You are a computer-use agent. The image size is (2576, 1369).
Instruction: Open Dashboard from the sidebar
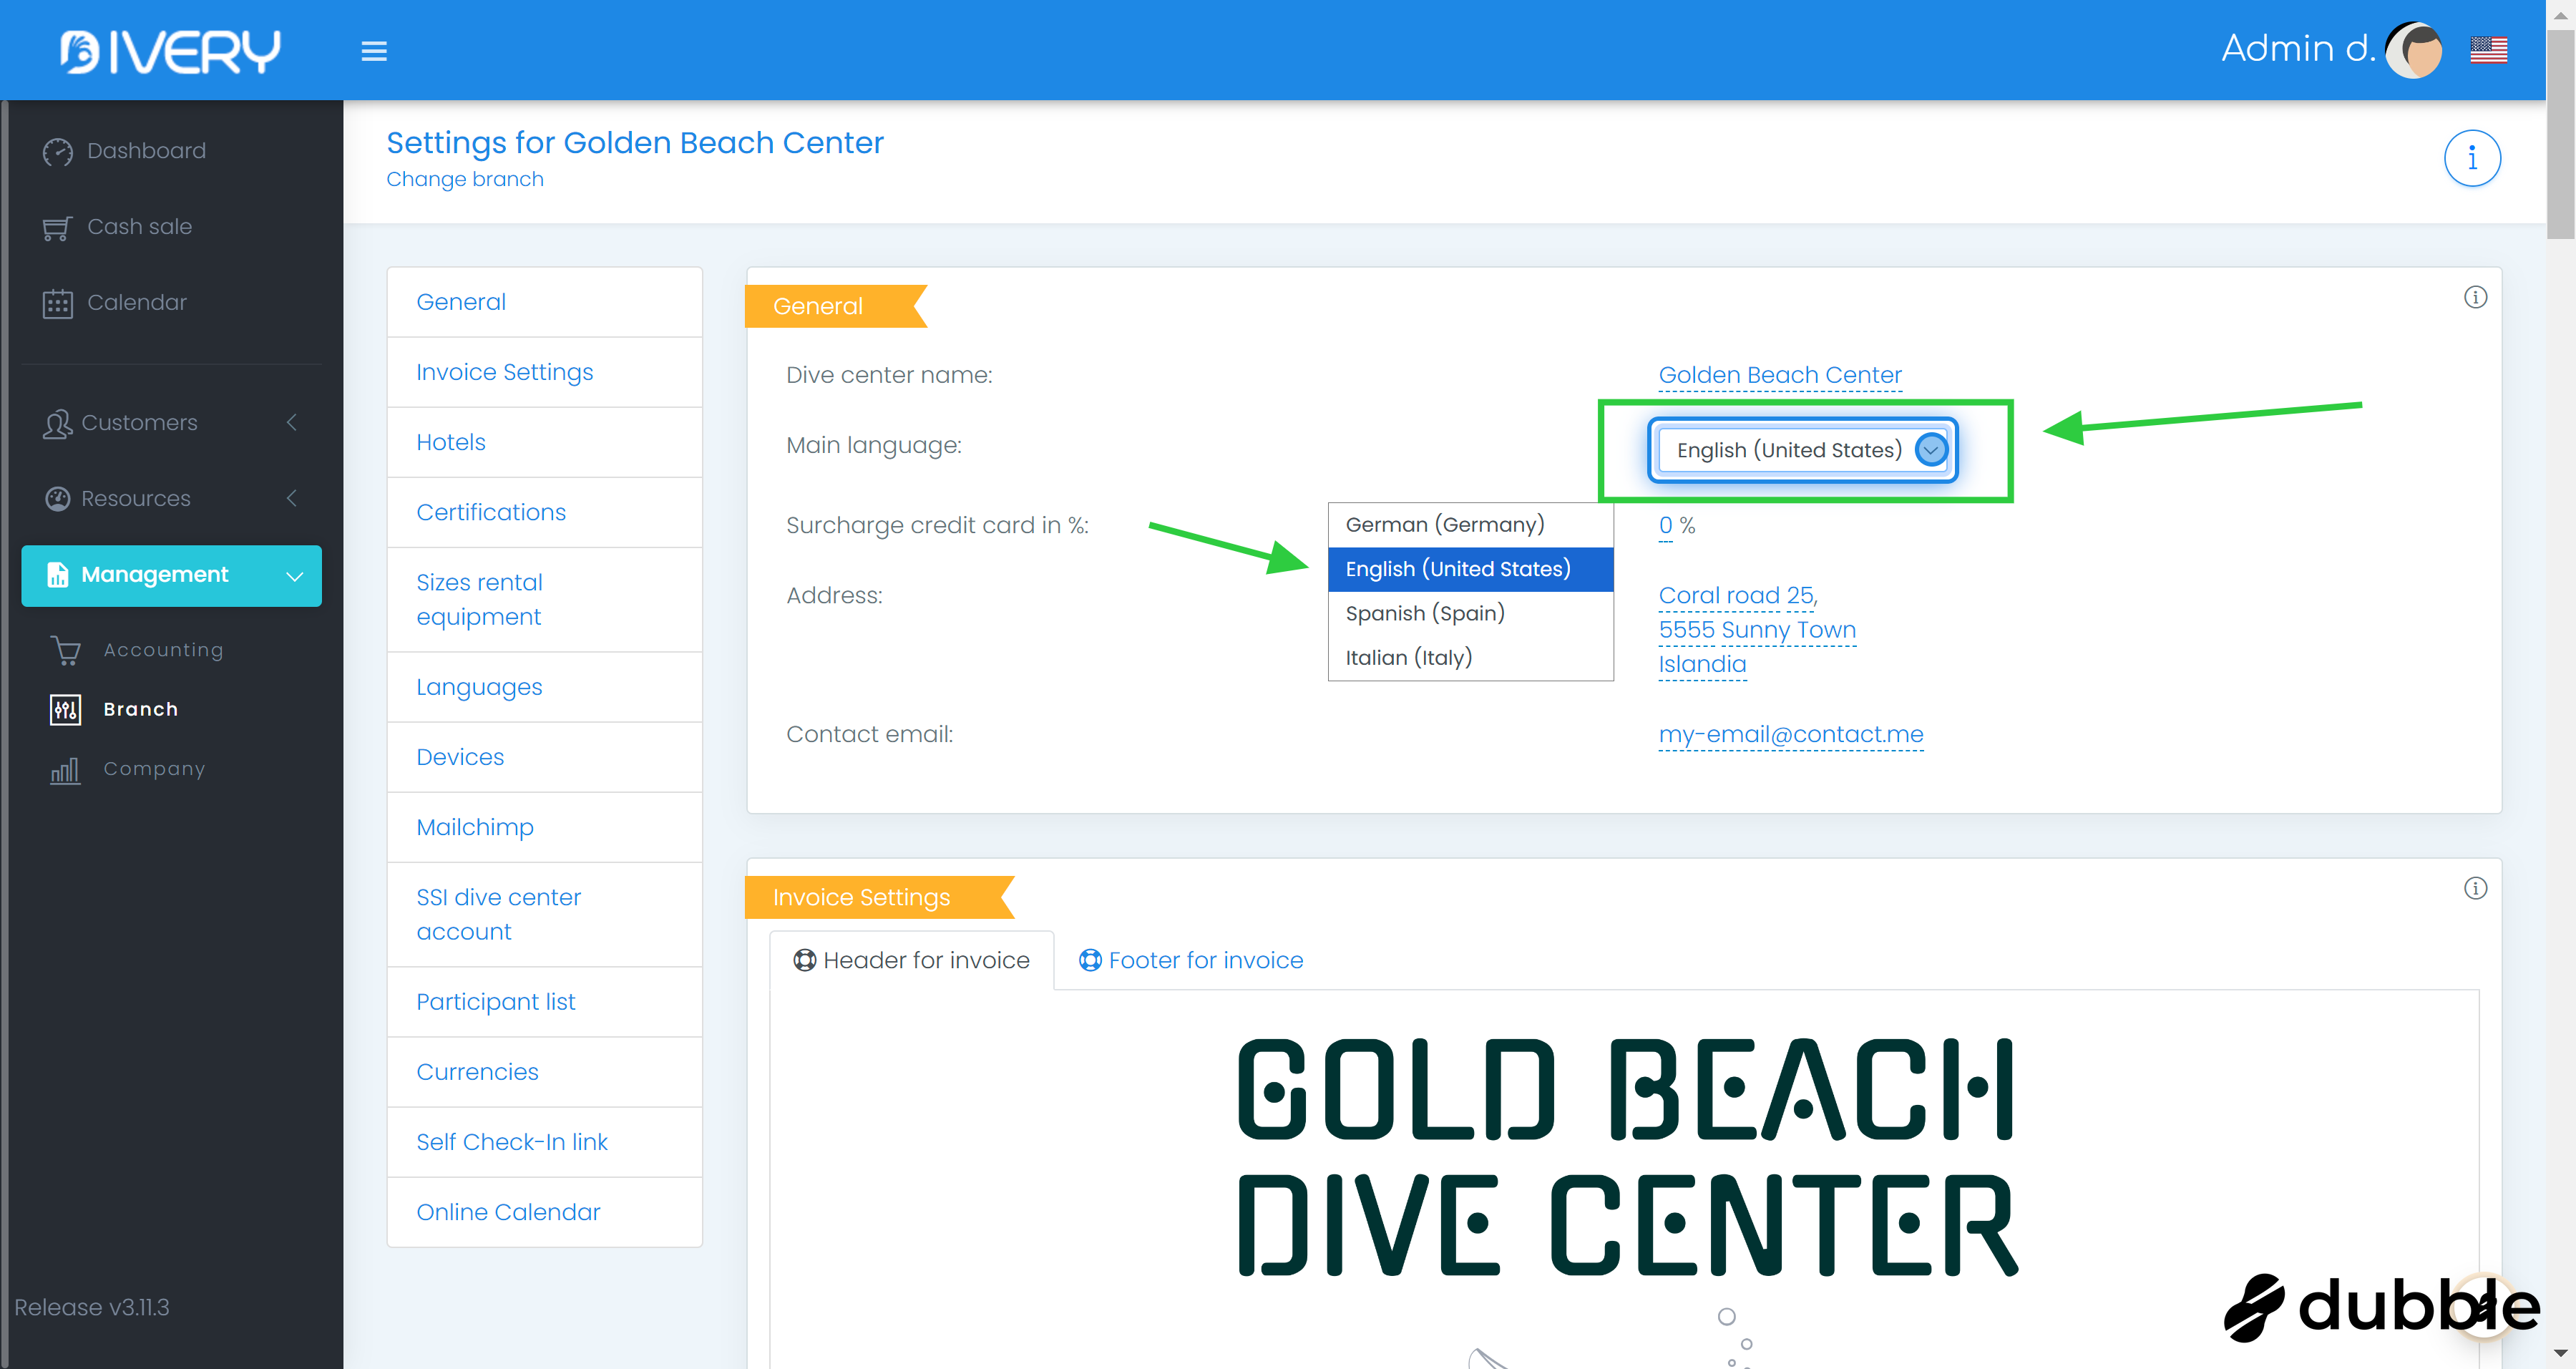coord(146,151)
